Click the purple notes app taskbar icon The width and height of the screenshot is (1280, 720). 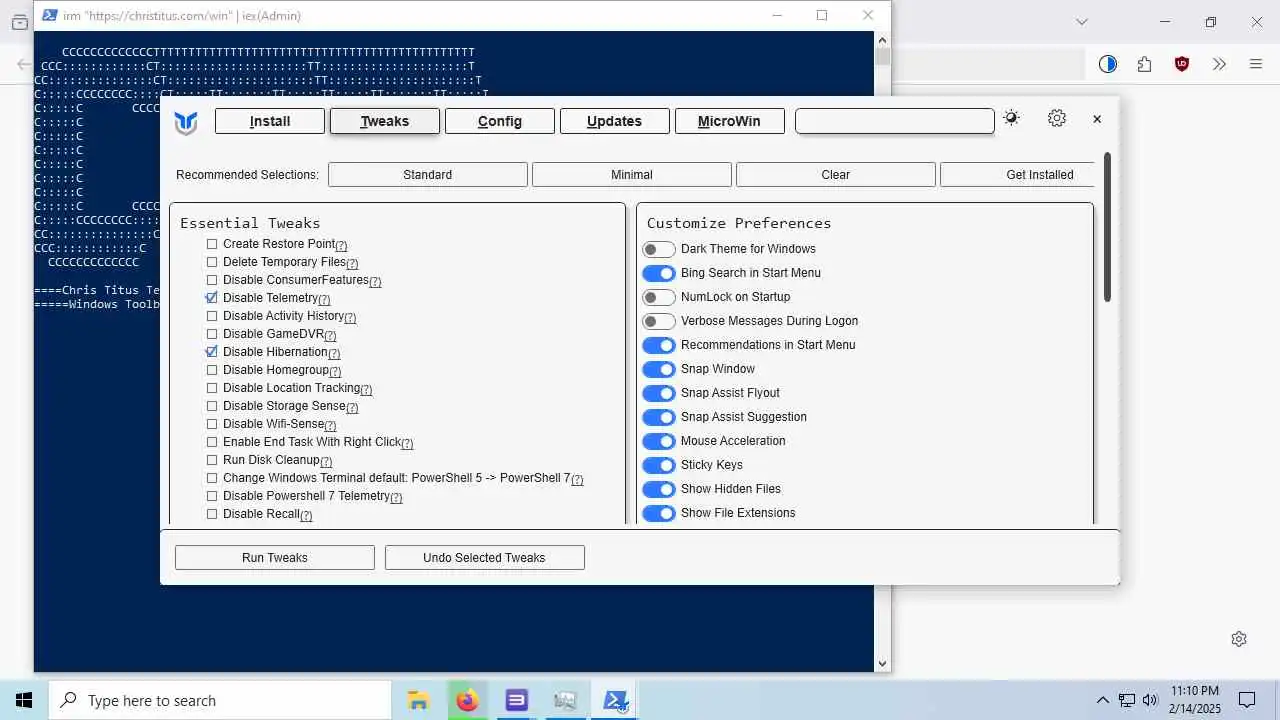coord(516,700)
